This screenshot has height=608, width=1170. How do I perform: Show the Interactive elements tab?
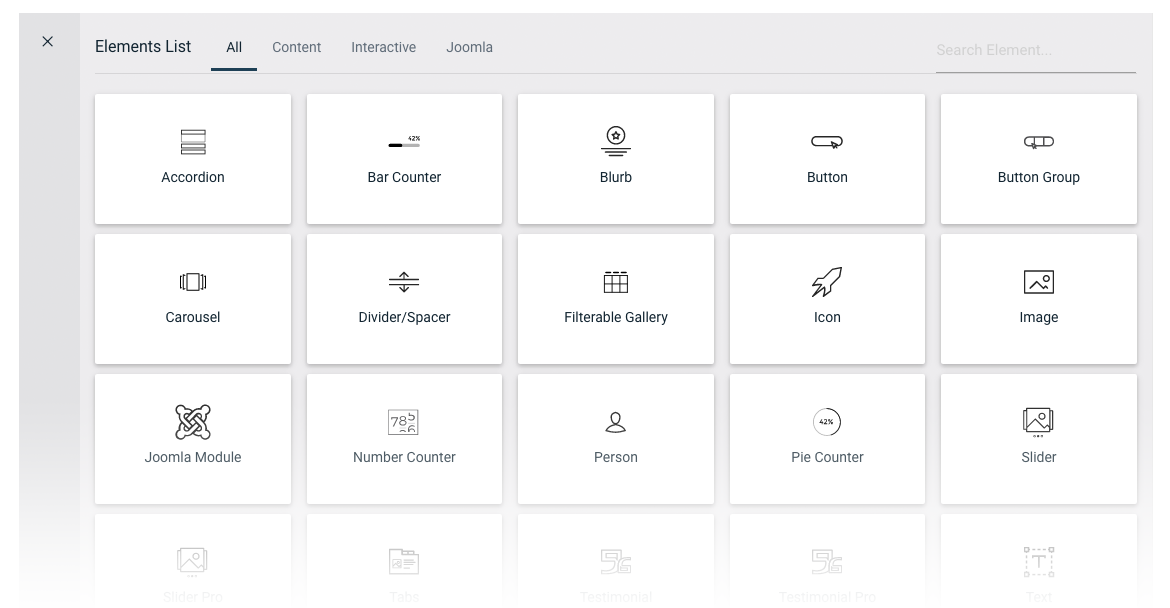(x=384, y=47)
